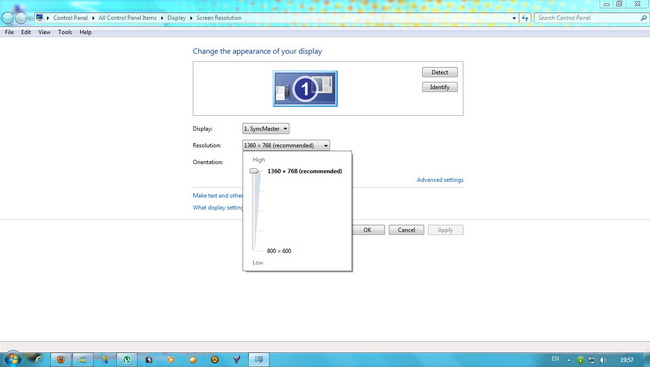Show hidden tray icons arrow
Image resolution: width=650 pixels, height=367 pixels.
click(569, 360)
